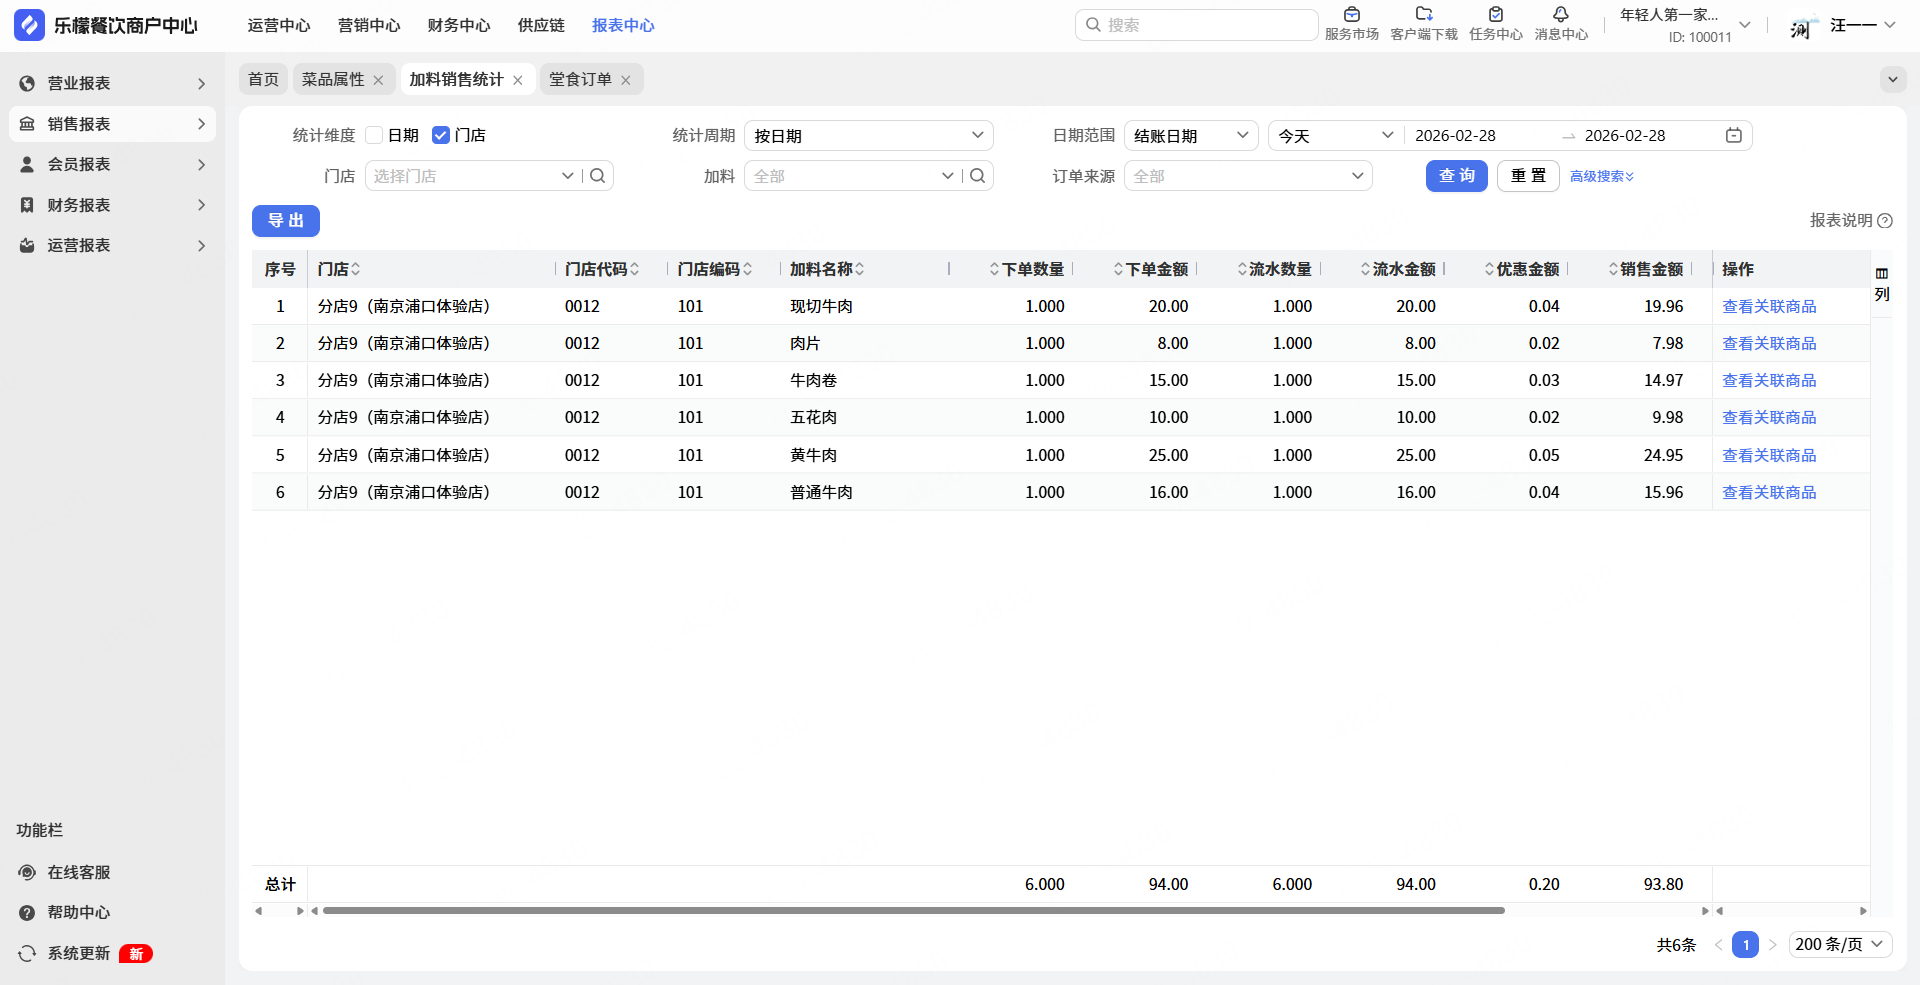Click the 加料 filter search magnifier icon
Screen dimensions: 1920x985
click(x=978, y=176)
